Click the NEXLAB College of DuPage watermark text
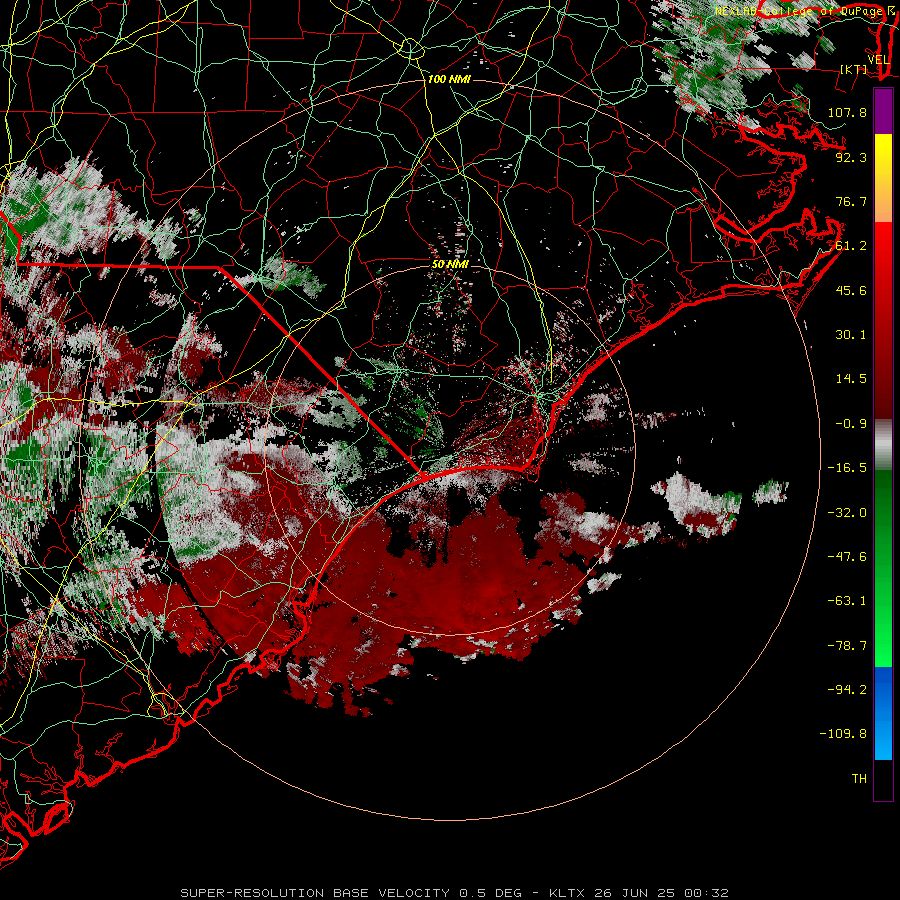900x900 pixels. [x=805, y=11]
